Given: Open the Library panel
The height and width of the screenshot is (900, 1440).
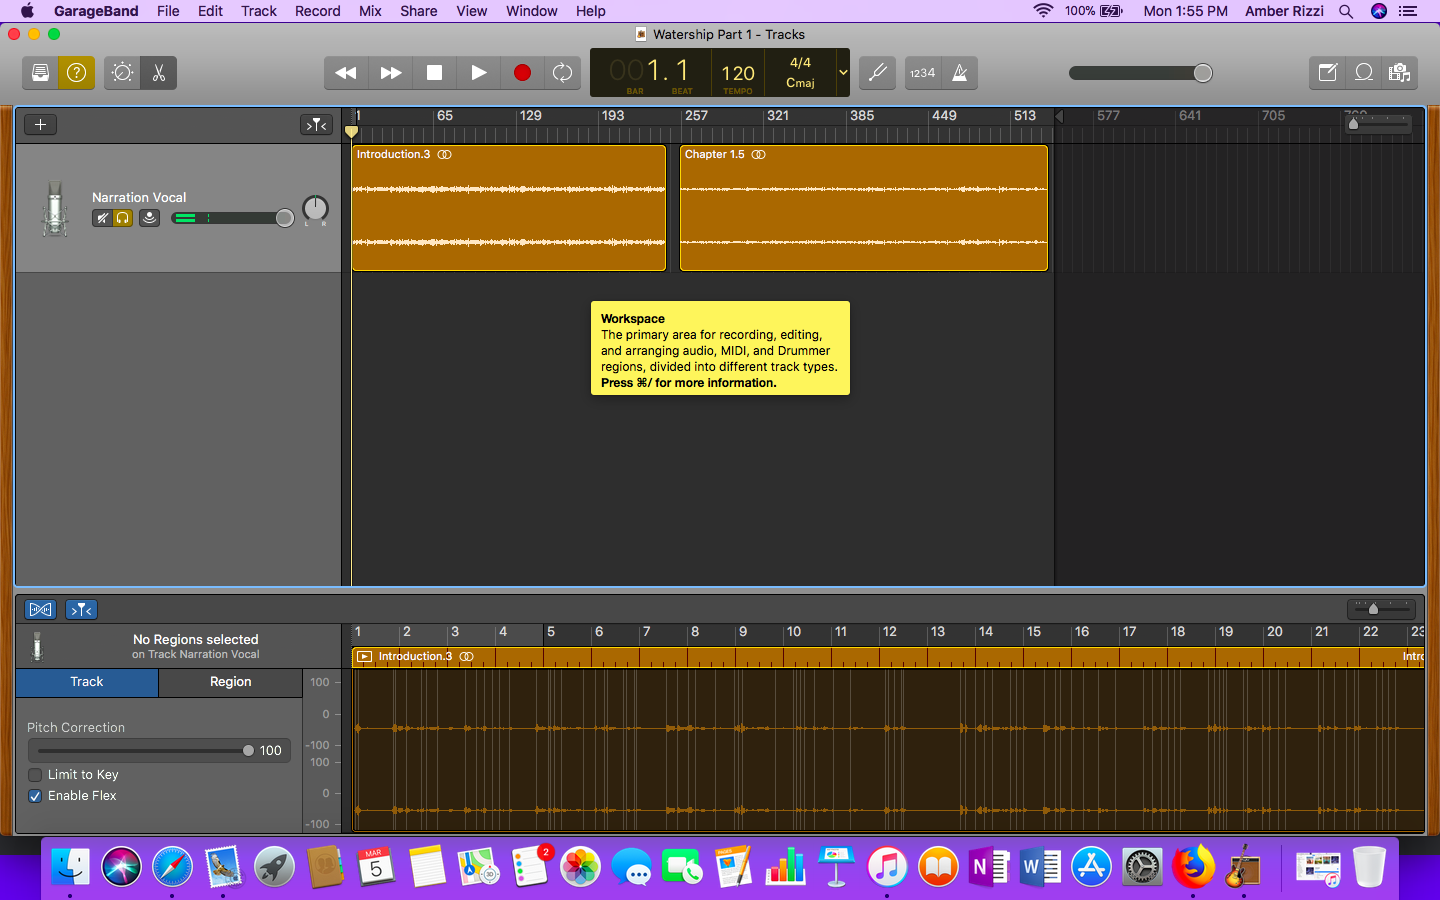Looking at the screenshot, I should tap(40, 73).
